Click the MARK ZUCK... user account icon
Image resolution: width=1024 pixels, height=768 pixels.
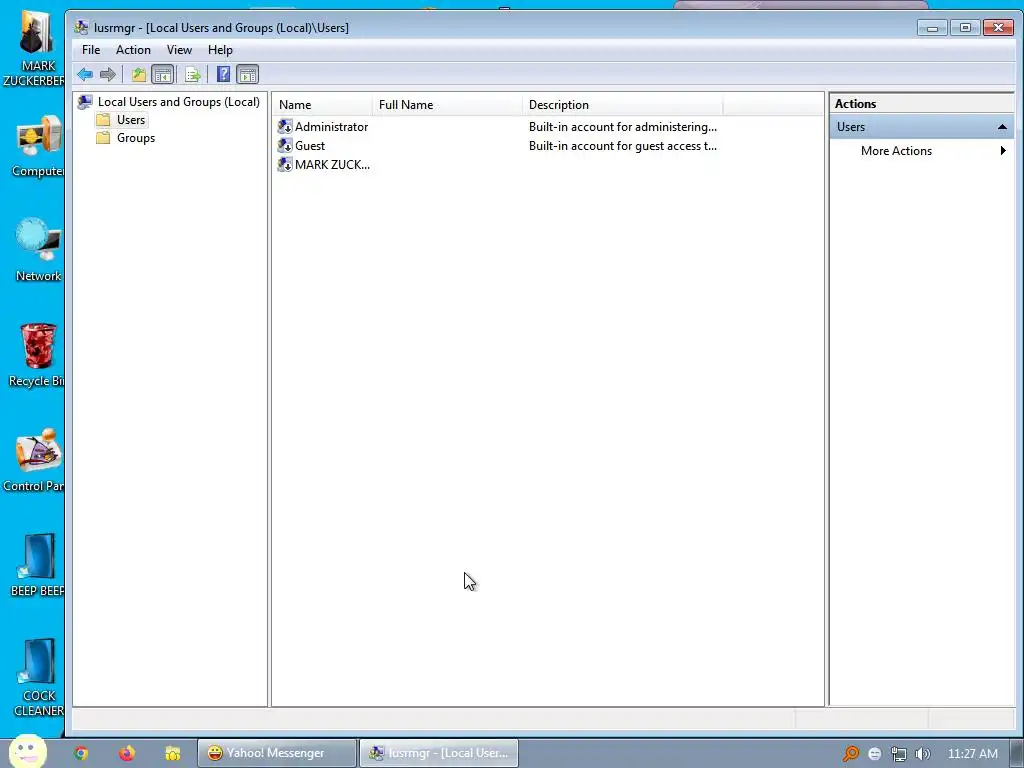click(285, 165)
